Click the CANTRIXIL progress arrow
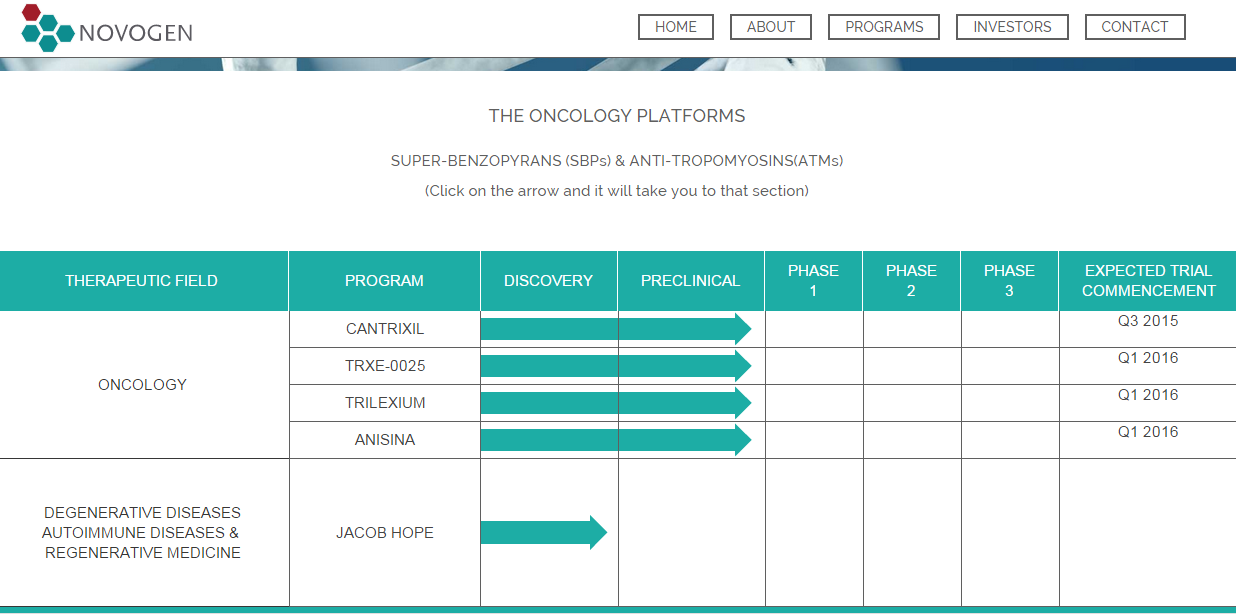This screenshot has width=1236, height=614. [x=616, y=329]
